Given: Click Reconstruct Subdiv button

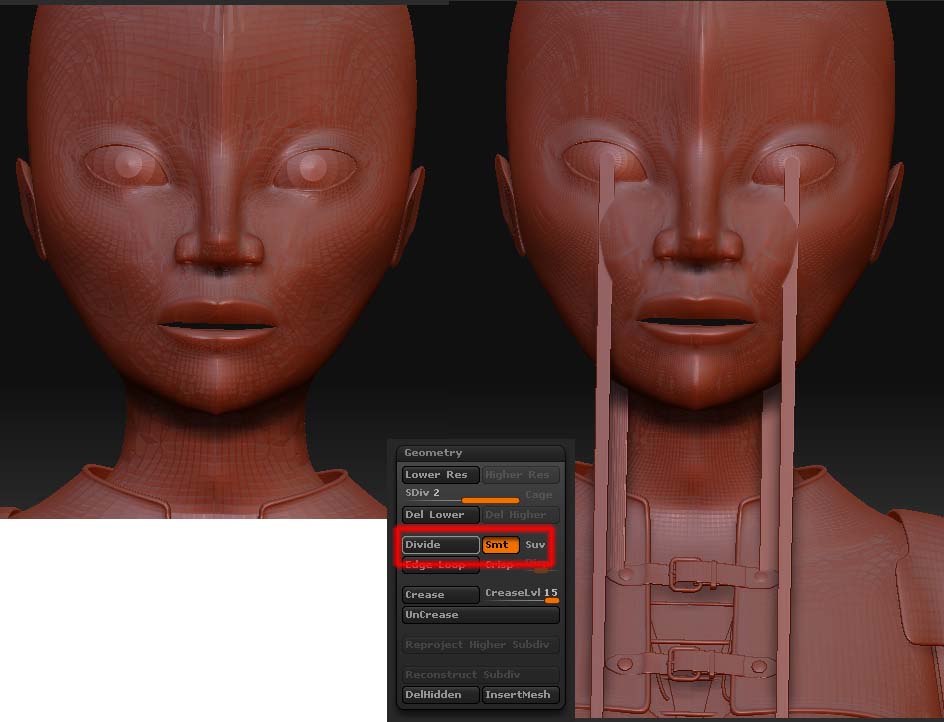Looking at the screenshot, I should tap(480, 675).
